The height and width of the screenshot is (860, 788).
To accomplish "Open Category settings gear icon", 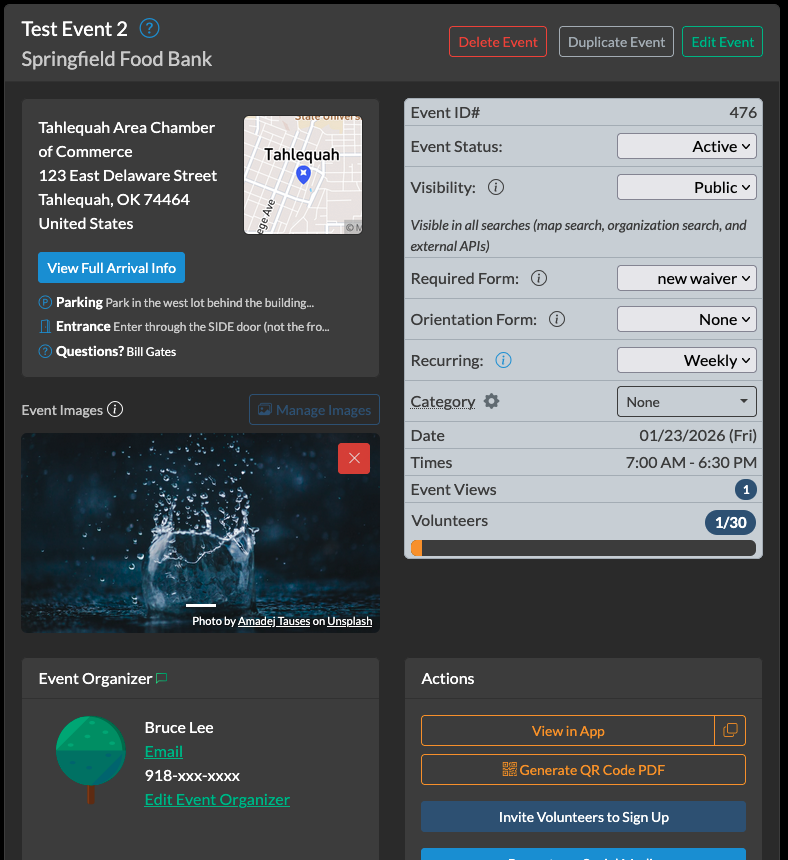I will 491,401.
